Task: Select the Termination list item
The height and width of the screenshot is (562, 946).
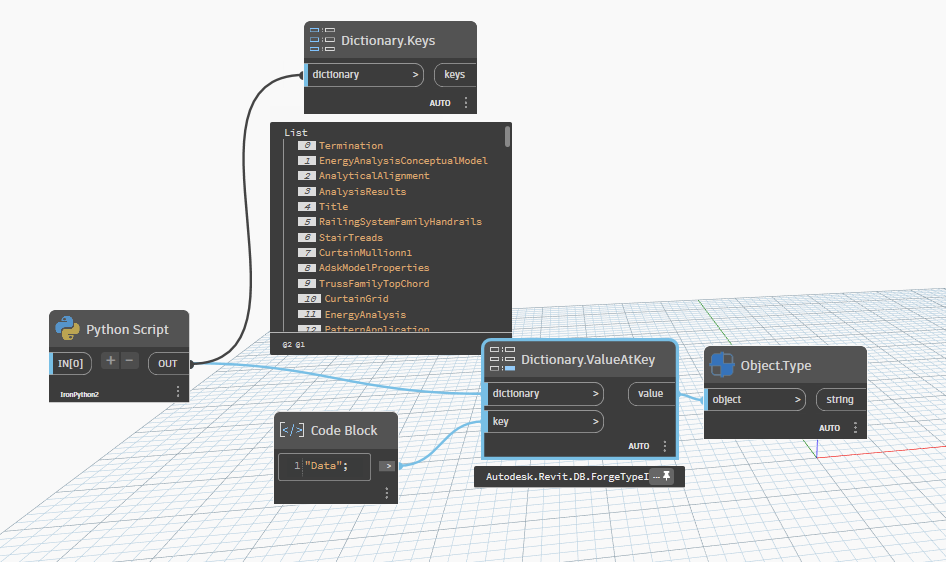Action: pos(351,145)
